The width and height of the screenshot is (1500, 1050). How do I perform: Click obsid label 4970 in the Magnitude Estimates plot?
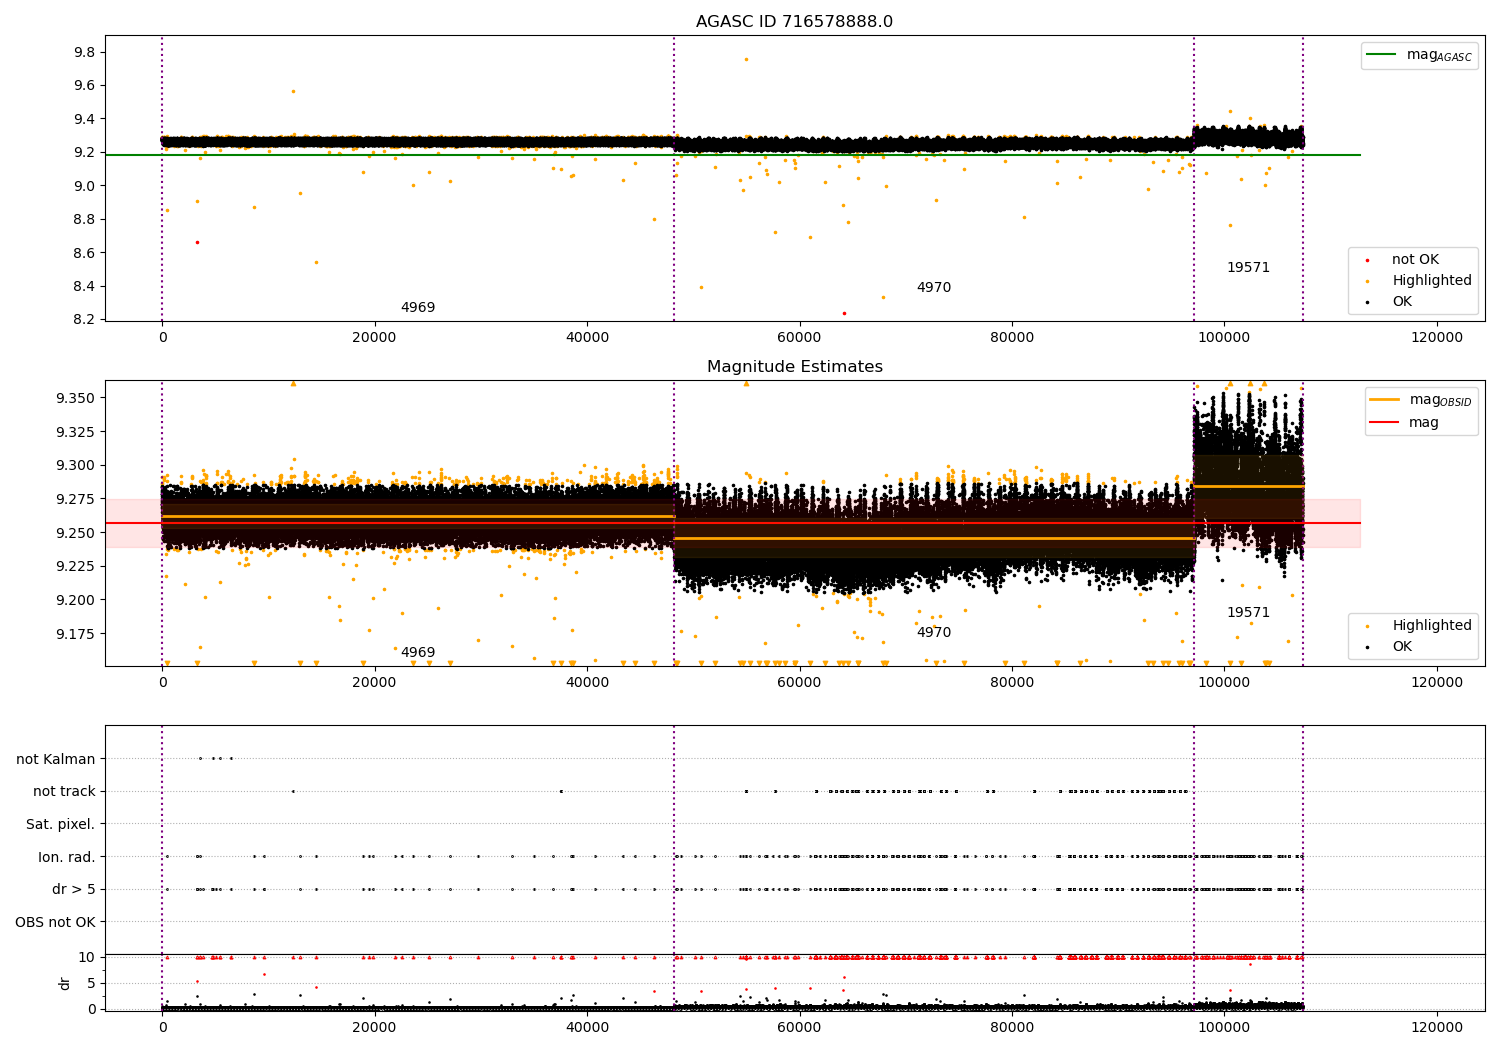click(934, 633)
